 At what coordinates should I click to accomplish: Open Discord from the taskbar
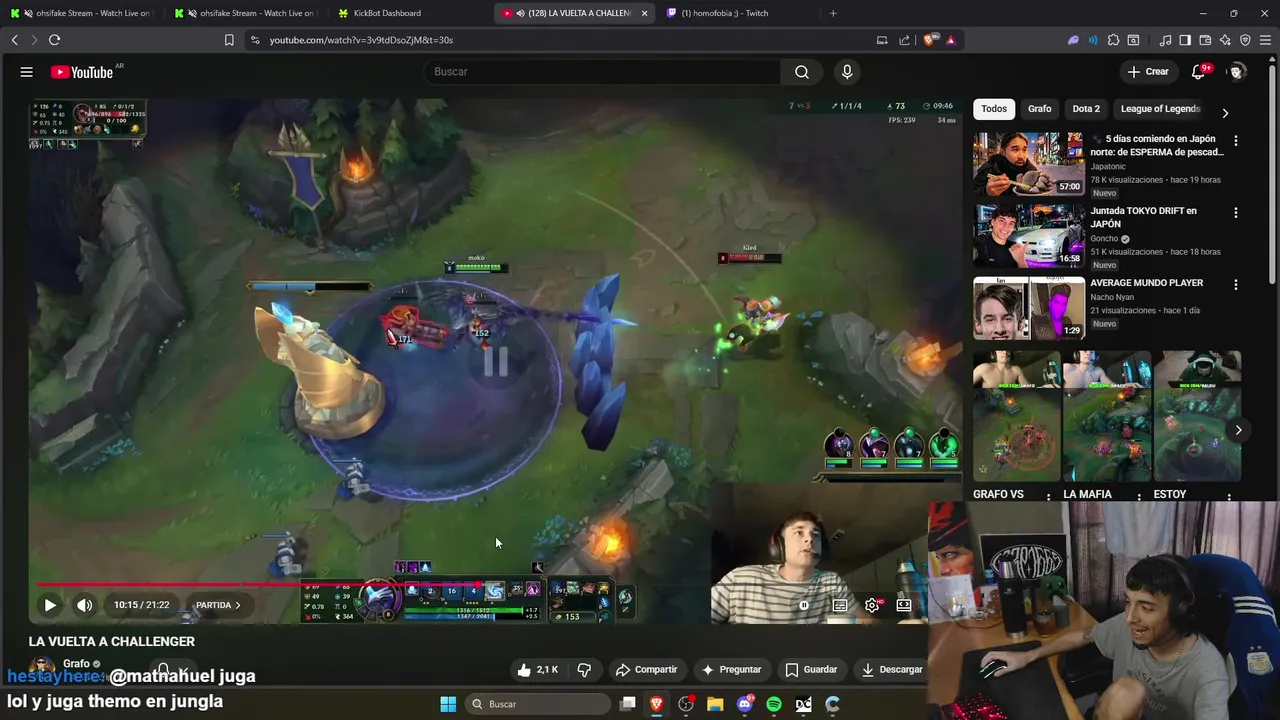[745, 704]
